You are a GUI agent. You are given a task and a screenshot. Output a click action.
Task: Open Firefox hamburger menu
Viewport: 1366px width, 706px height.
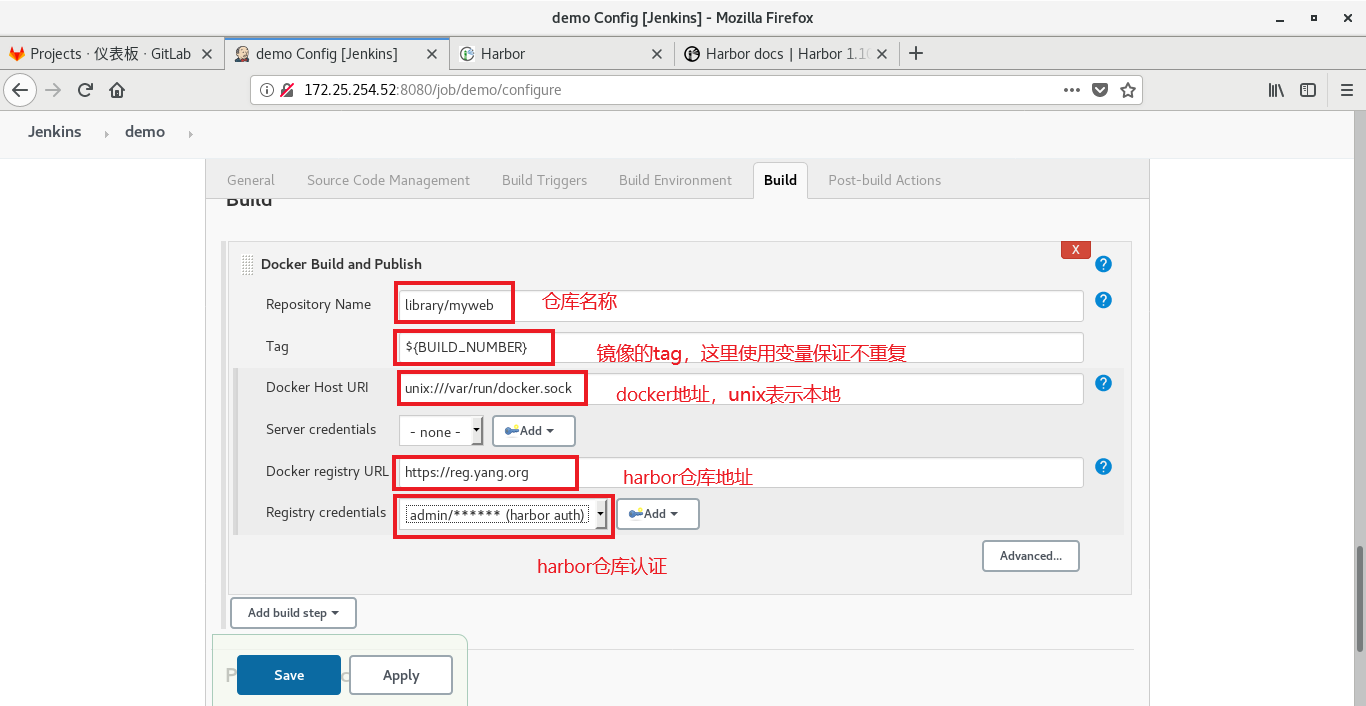pyautogui.click(x=1346, y=90)
